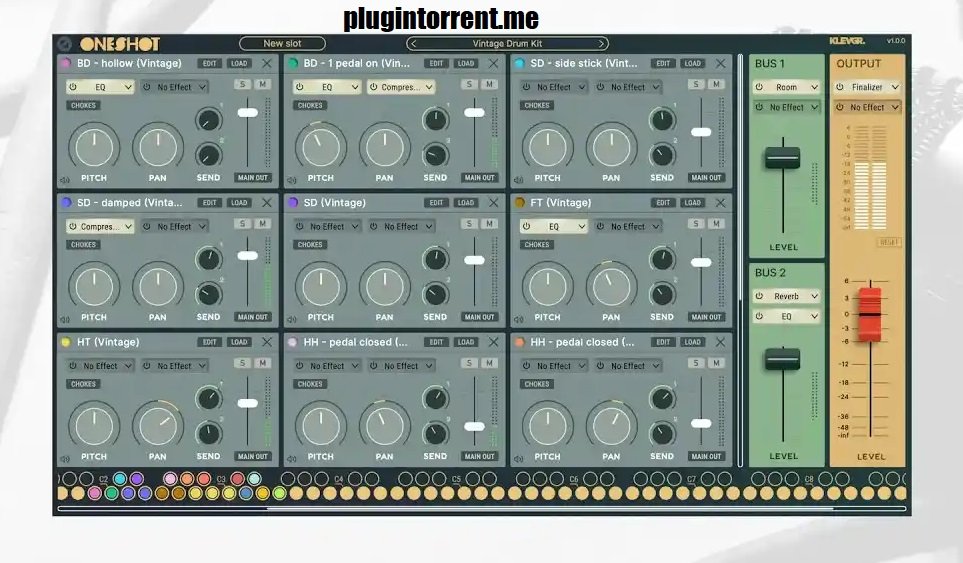The width and height of the screenshot is (963, 563).
Task: Open CHOKES settings for HT (Vintage)
Action: click(x=84, y=384)
